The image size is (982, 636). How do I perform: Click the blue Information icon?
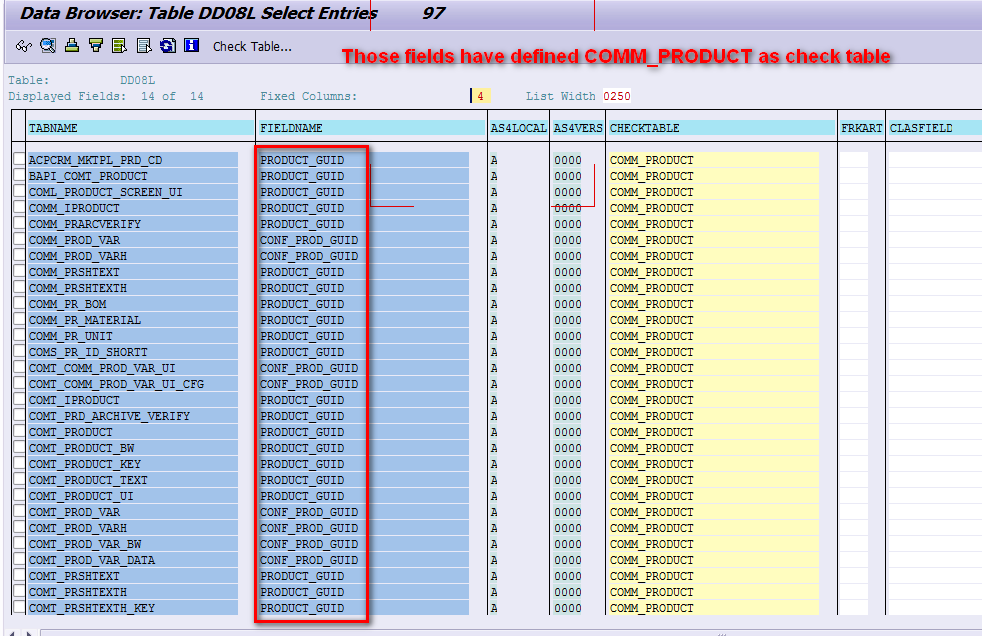coord(191,46)
